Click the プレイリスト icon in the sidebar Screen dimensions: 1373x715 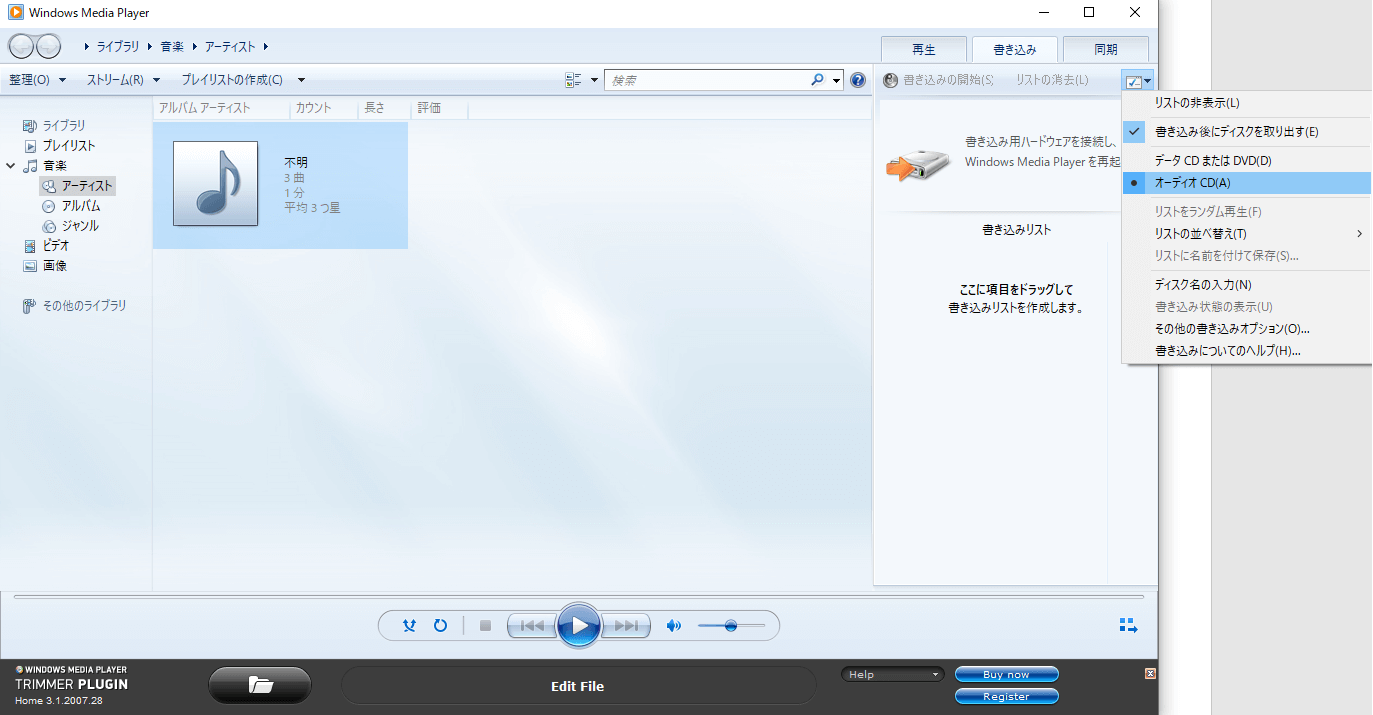[x=30, y=146]
